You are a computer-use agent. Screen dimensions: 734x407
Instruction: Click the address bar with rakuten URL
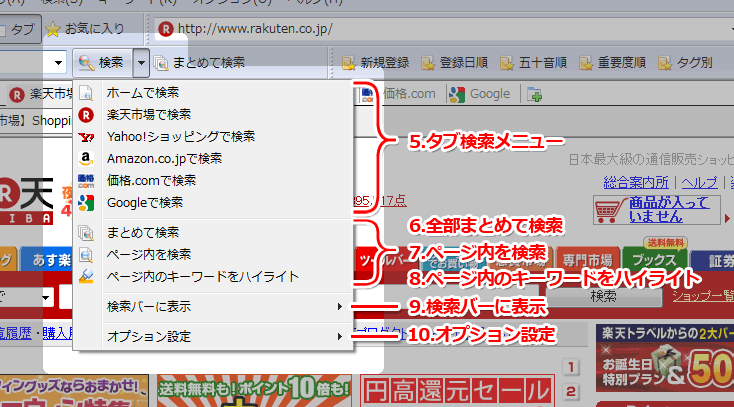440,29
